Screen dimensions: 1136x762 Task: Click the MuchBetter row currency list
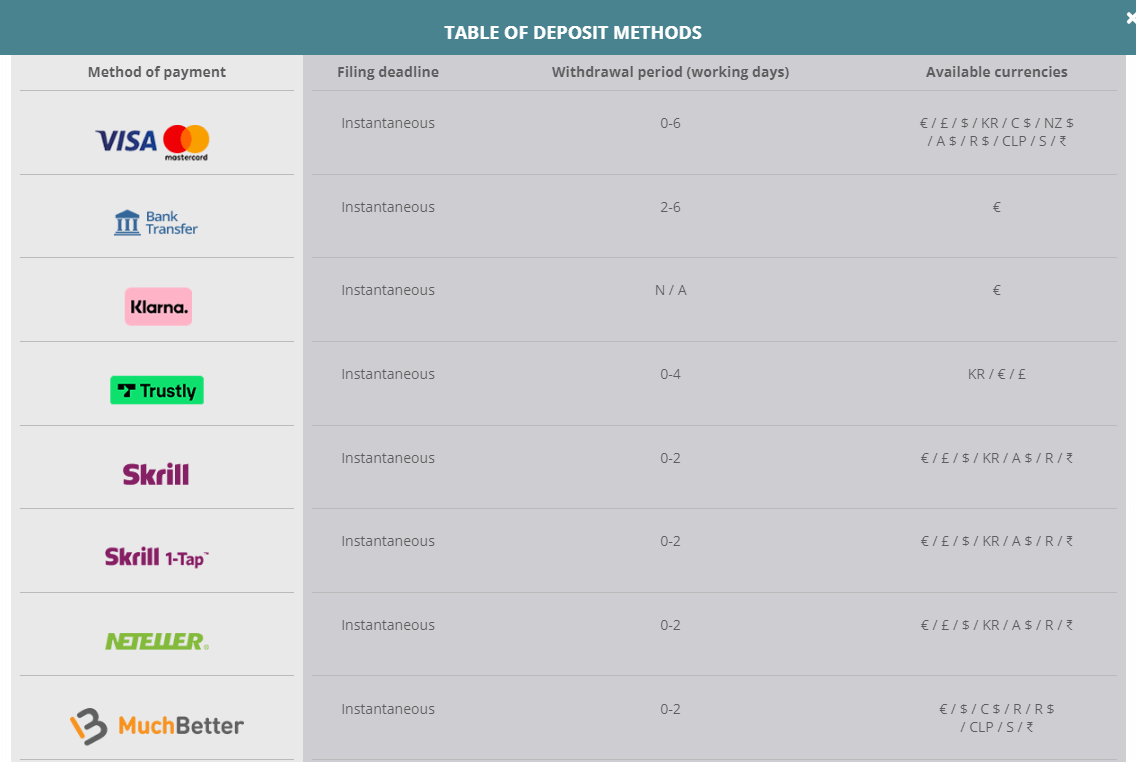(996, 718)
